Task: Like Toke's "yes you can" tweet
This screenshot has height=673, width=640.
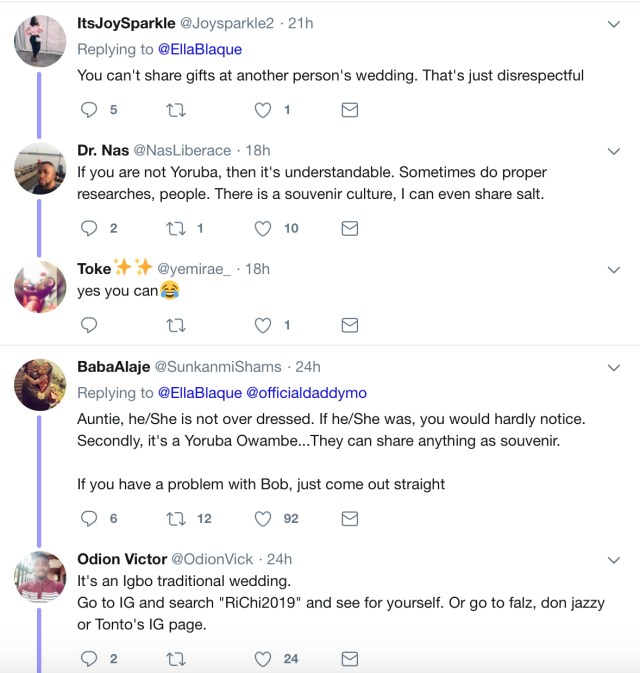Action: (x=263, y=325)
